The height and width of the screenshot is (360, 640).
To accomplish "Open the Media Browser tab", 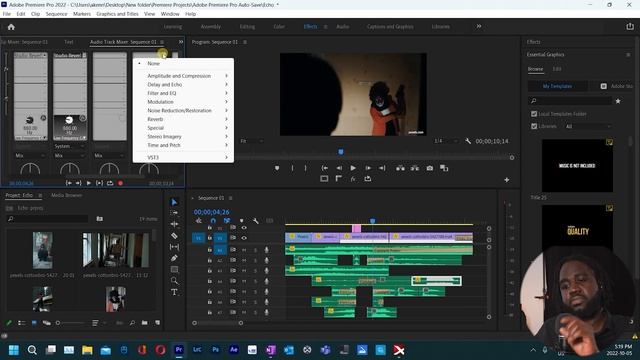I will 67,196.
